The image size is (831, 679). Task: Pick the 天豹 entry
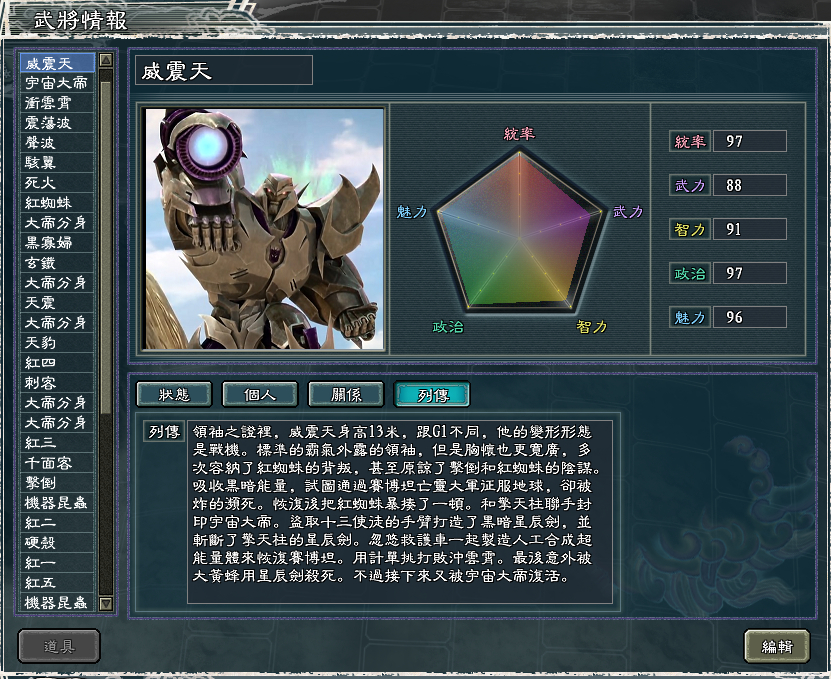tap(57, 342)
